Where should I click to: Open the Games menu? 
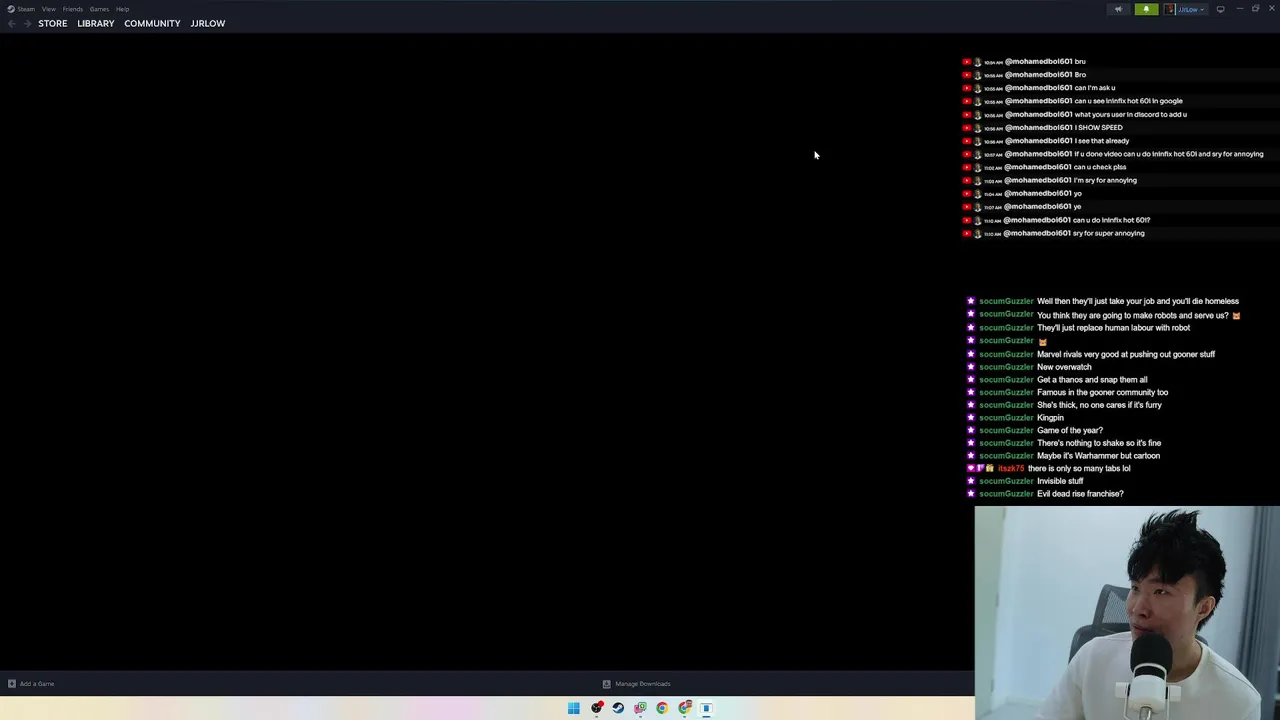pyautogui.click(x=99, y=9)
